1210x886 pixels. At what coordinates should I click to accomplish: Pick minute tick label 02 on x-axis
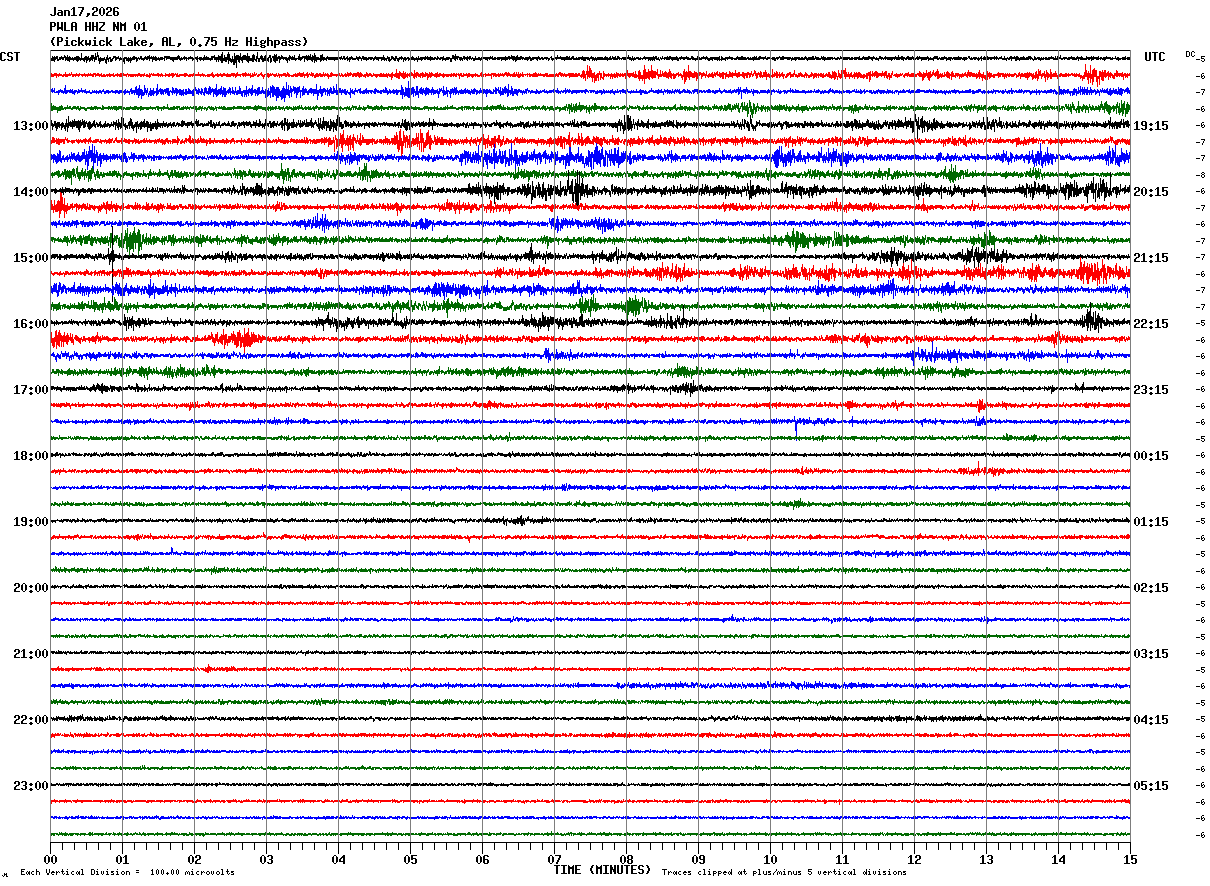(x=194, y=859)
